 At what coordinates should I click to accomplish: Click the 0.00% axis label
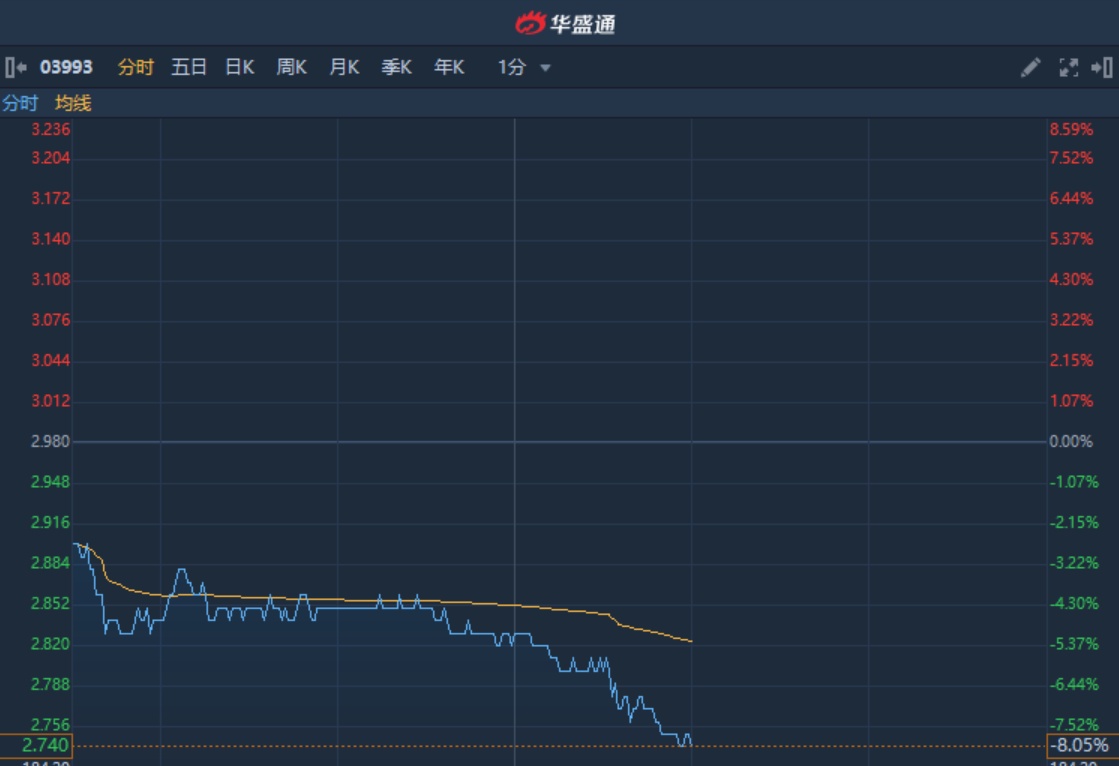click(1070, 442)
